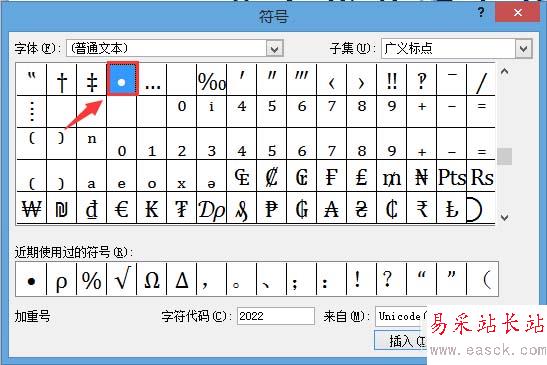Select the superscript letter n symbol
This screenshot has height=365, width=547.
[92, 143]
